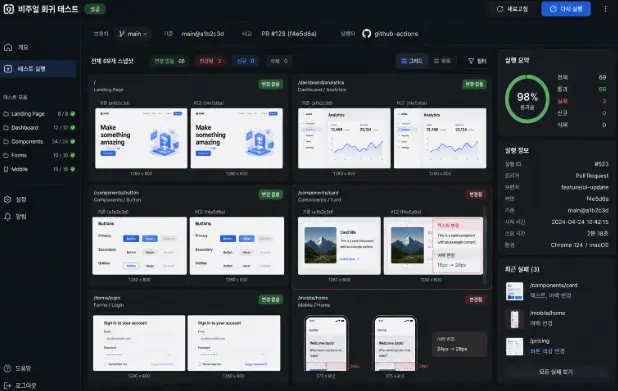Viewport: 618px width, 391px height.
Task: Select the 테스트 실행 play icon
Action: 8,69
